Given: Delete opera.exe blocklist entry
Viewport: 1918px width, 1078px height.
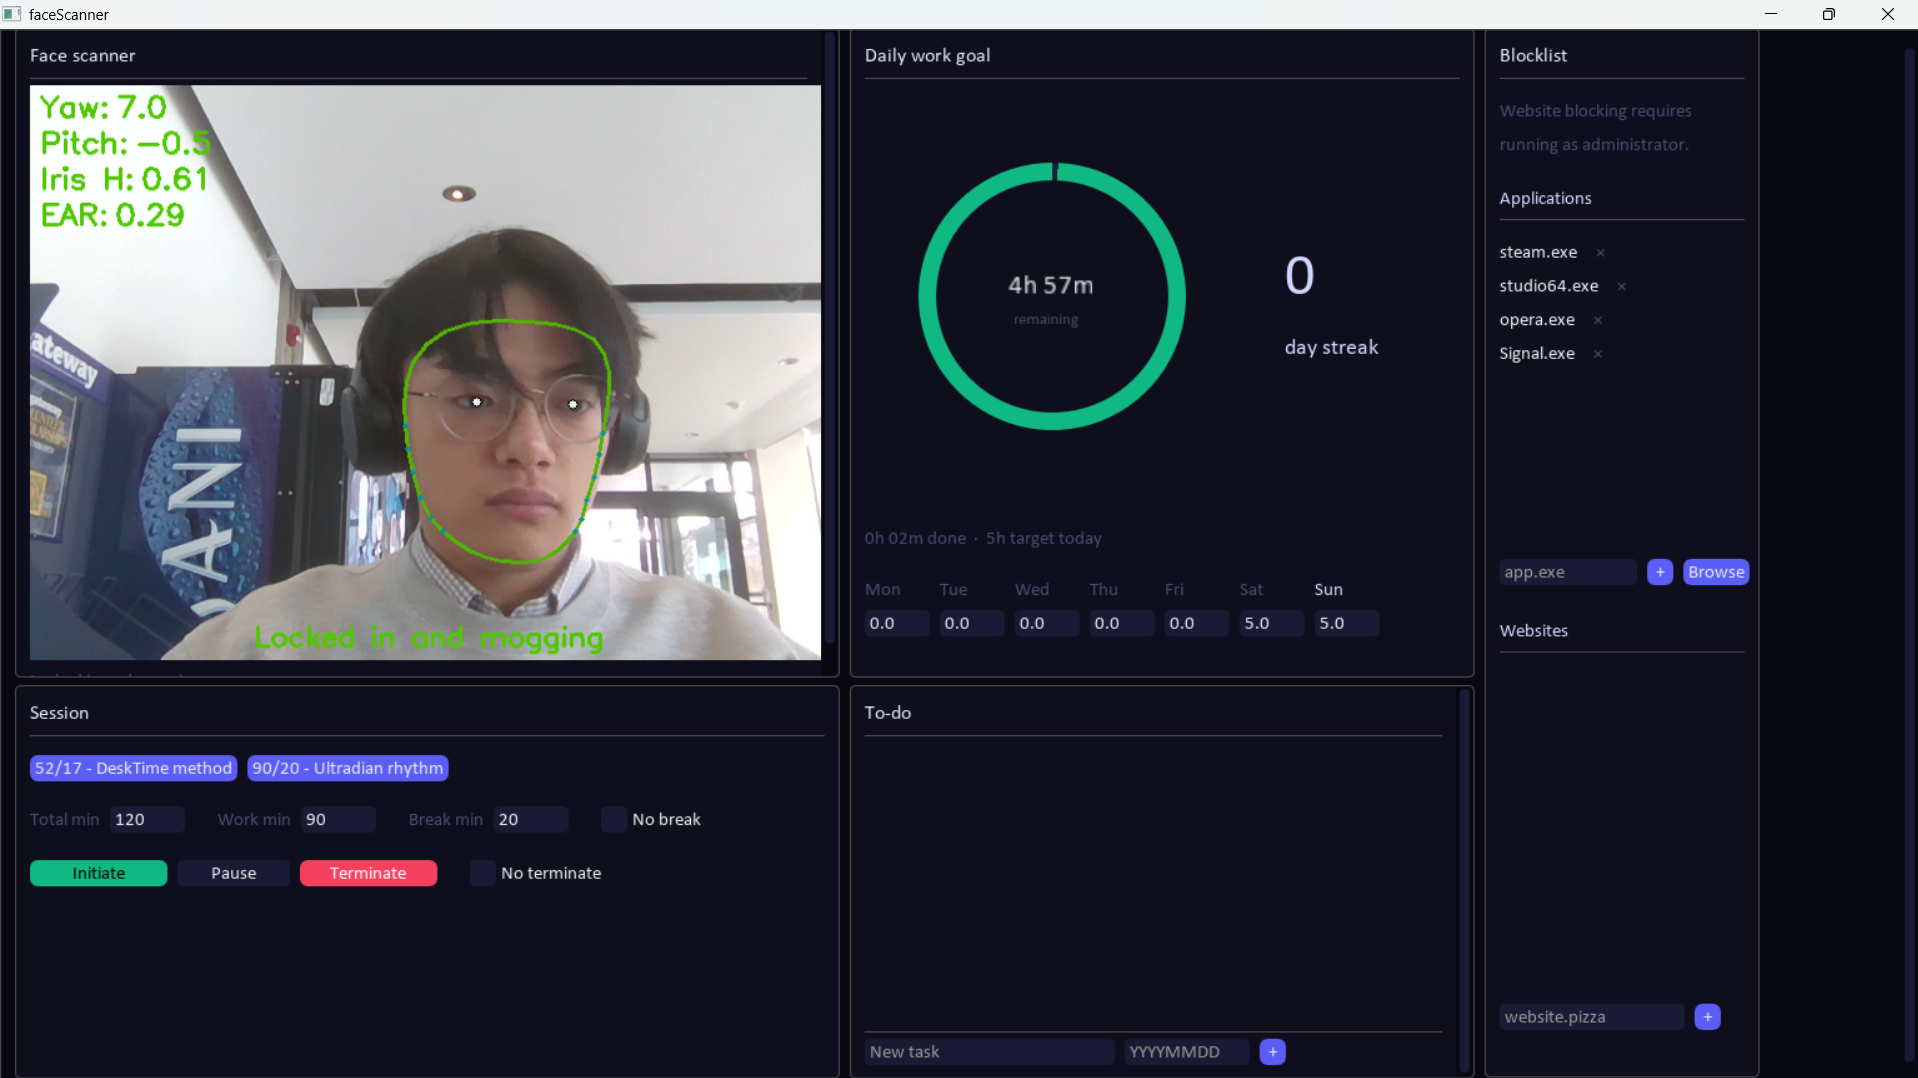Looking at the screenshot, I should tap(1598, 321).
